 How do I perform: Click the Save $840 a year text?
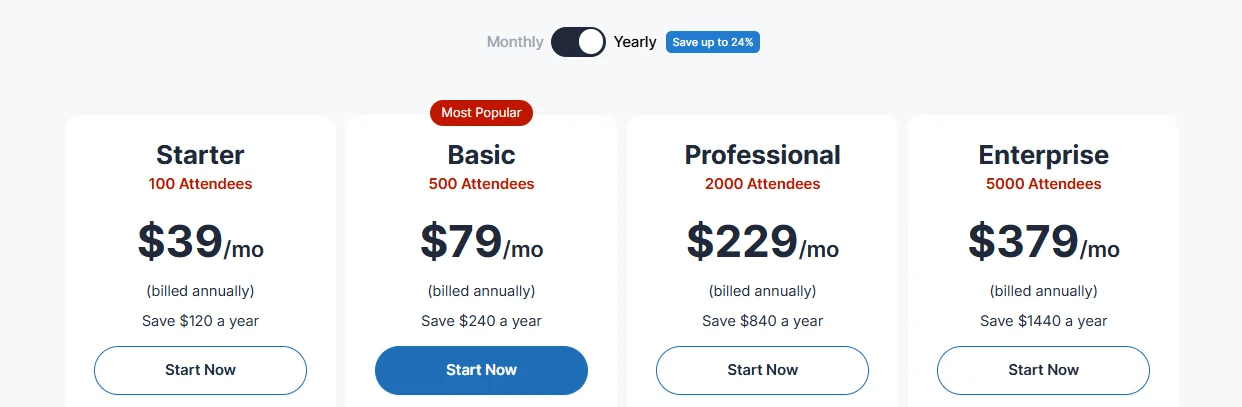click(x=762, y=321)
